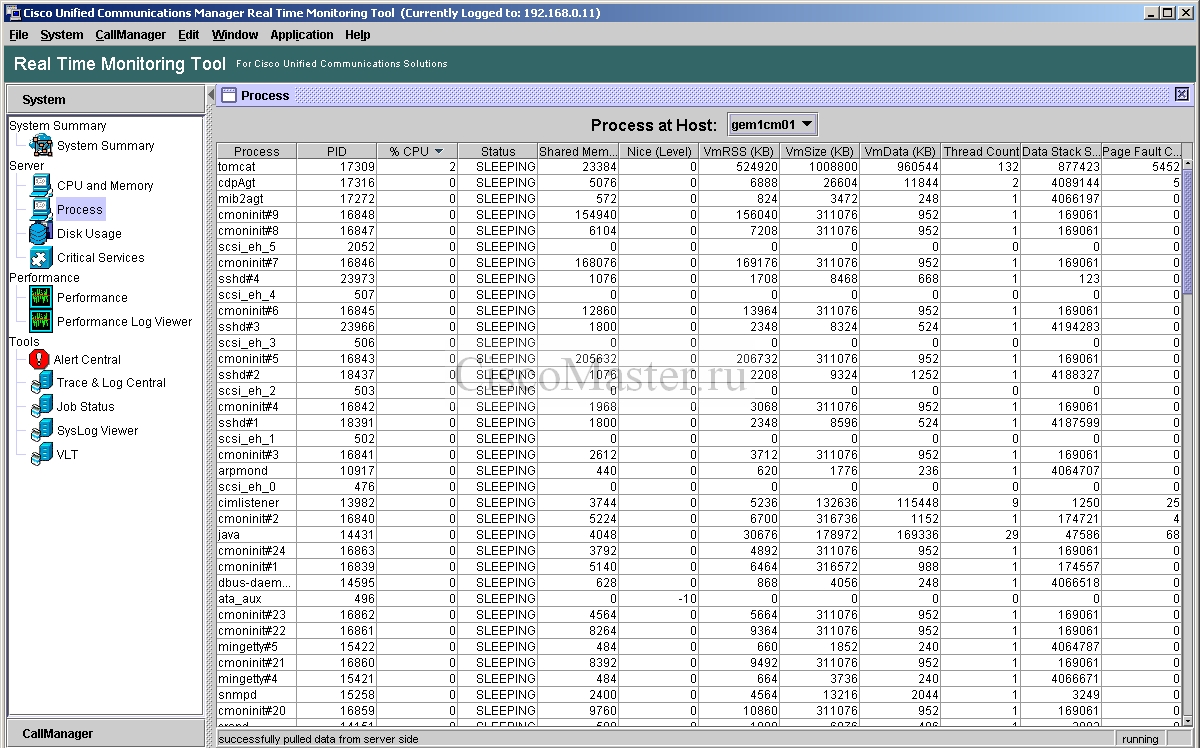Open the Edit menu
Screen dimensions: 1200x748
(x=188, y=34)
